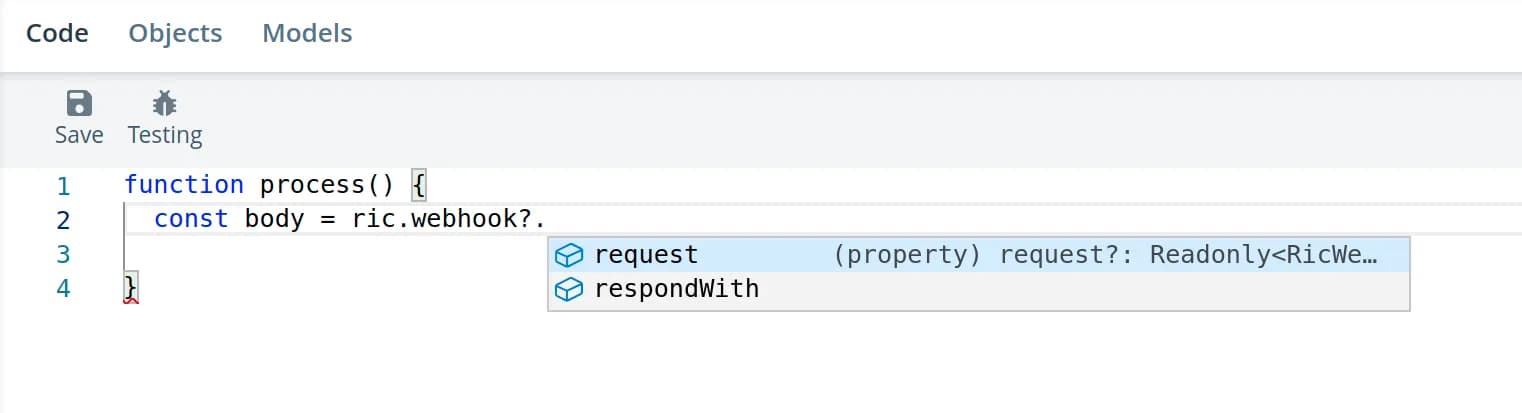Image resolution: width=1522 pixels, height=413 pixels.
Task: Open the Models tab
Action: pyautogui.click(x=307, y=33)
